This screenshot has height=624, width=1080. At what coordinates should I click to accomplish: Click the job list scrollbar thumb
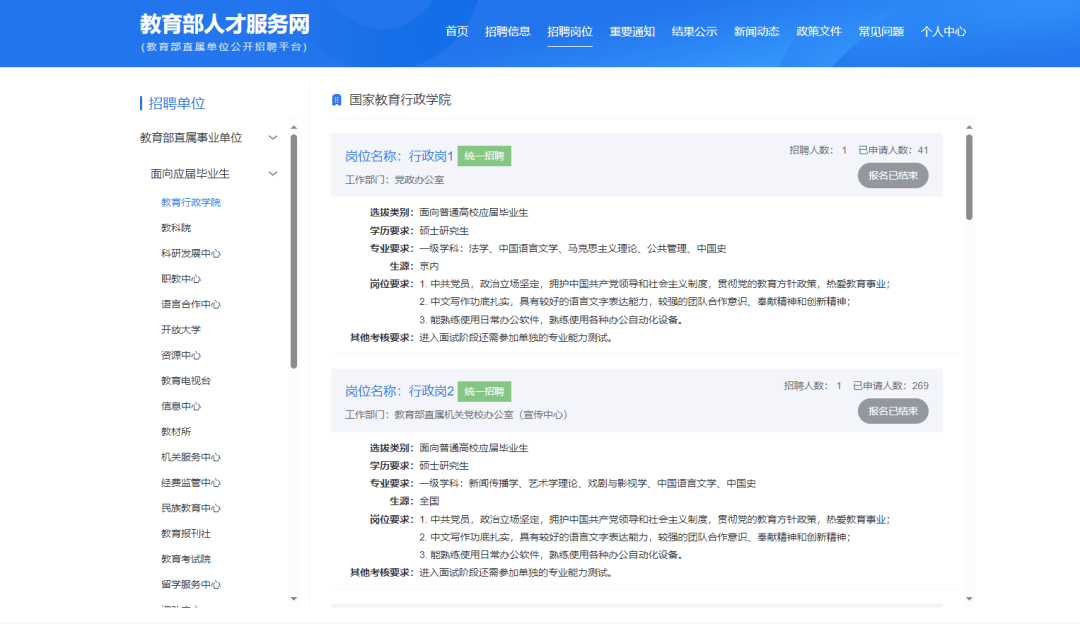[969, 177]
